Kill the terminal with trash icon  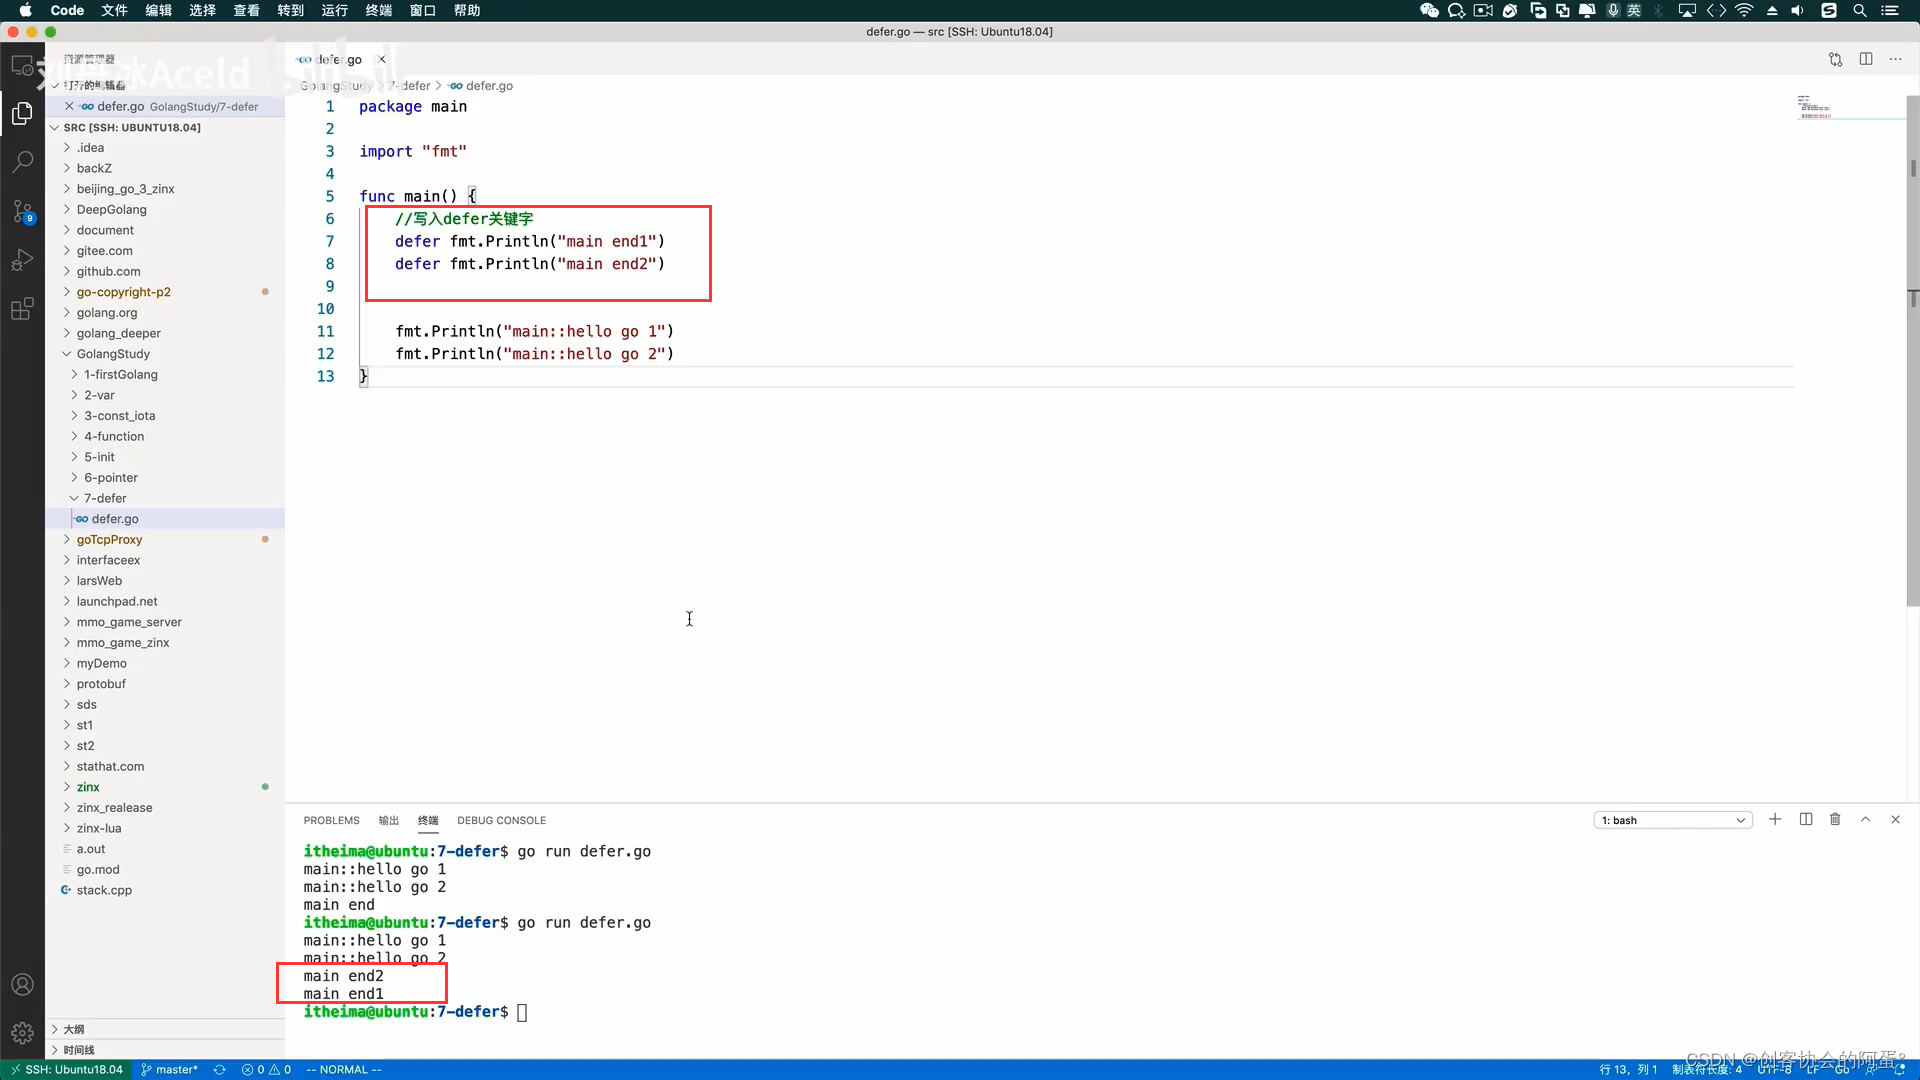1835,819
